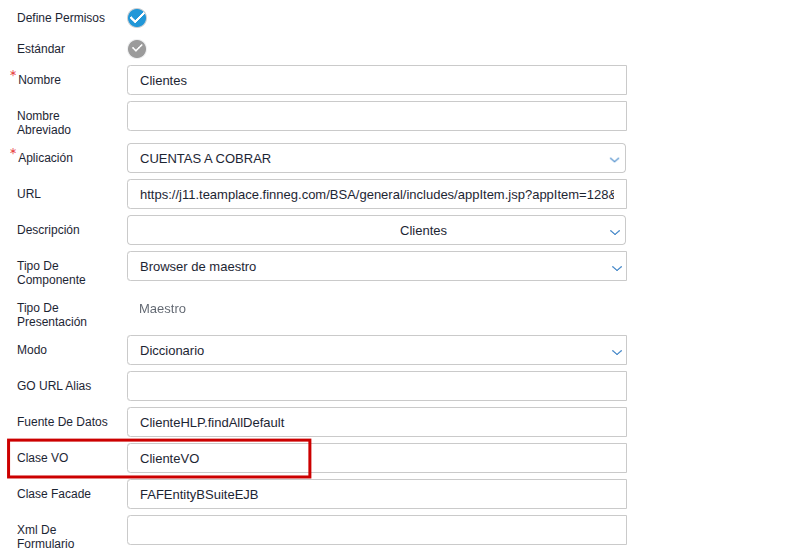The height and width of the screenshot is (556, 787).
Task: Click the URL input field
Action: [376, 194]
